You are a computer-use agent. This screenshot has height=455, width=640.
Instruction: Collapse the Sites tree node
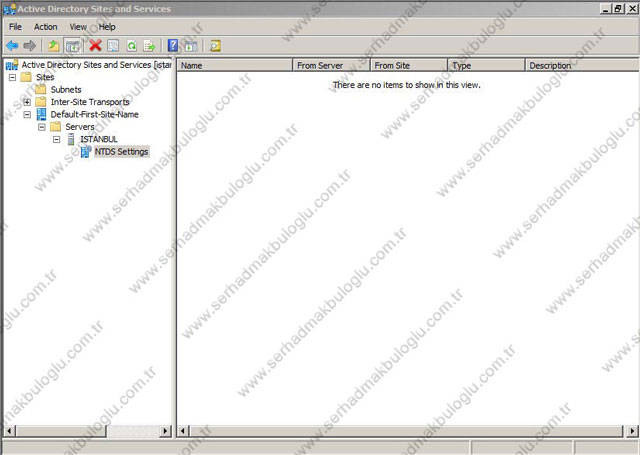click(12, 77)
